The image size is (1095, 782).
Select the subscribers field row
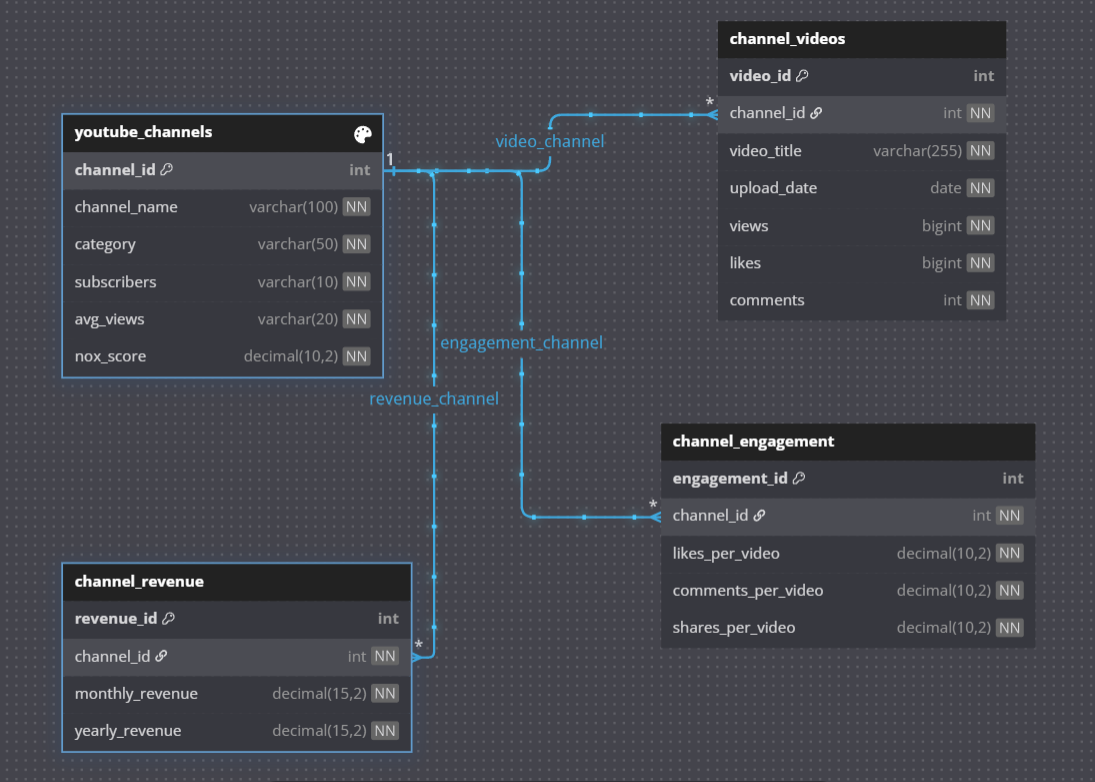click(223, 282)
